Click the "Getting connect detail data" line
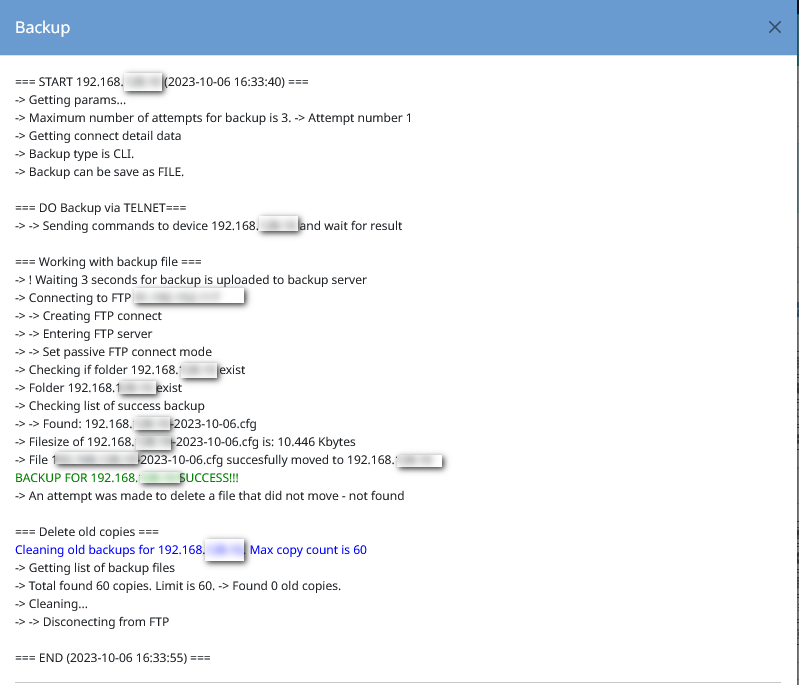This screenshot has height=685, width=799. [x=98, y=136]
